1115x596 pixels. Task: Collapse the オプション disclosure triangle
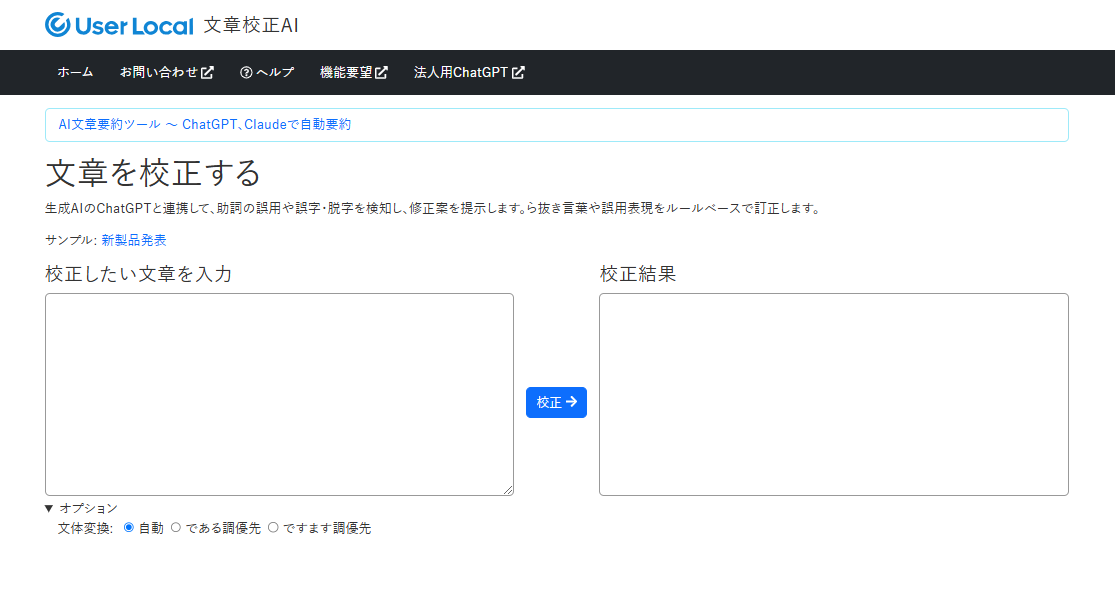coord(50,508)
